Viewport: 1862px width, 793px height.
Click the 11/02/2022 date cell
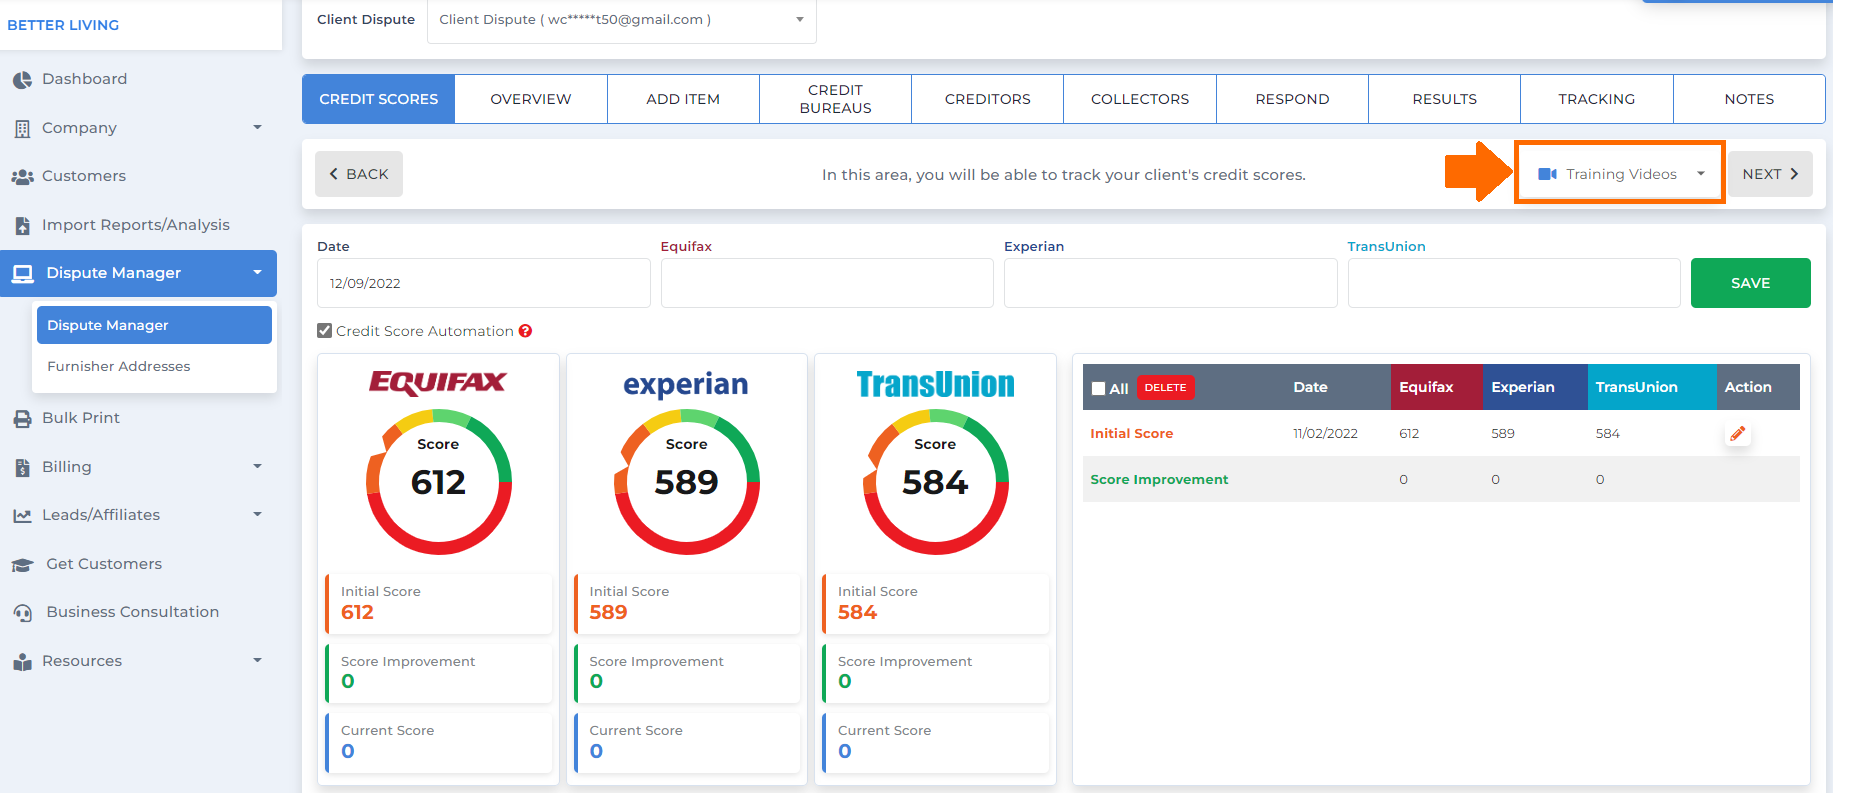(x=1325, y=434)
